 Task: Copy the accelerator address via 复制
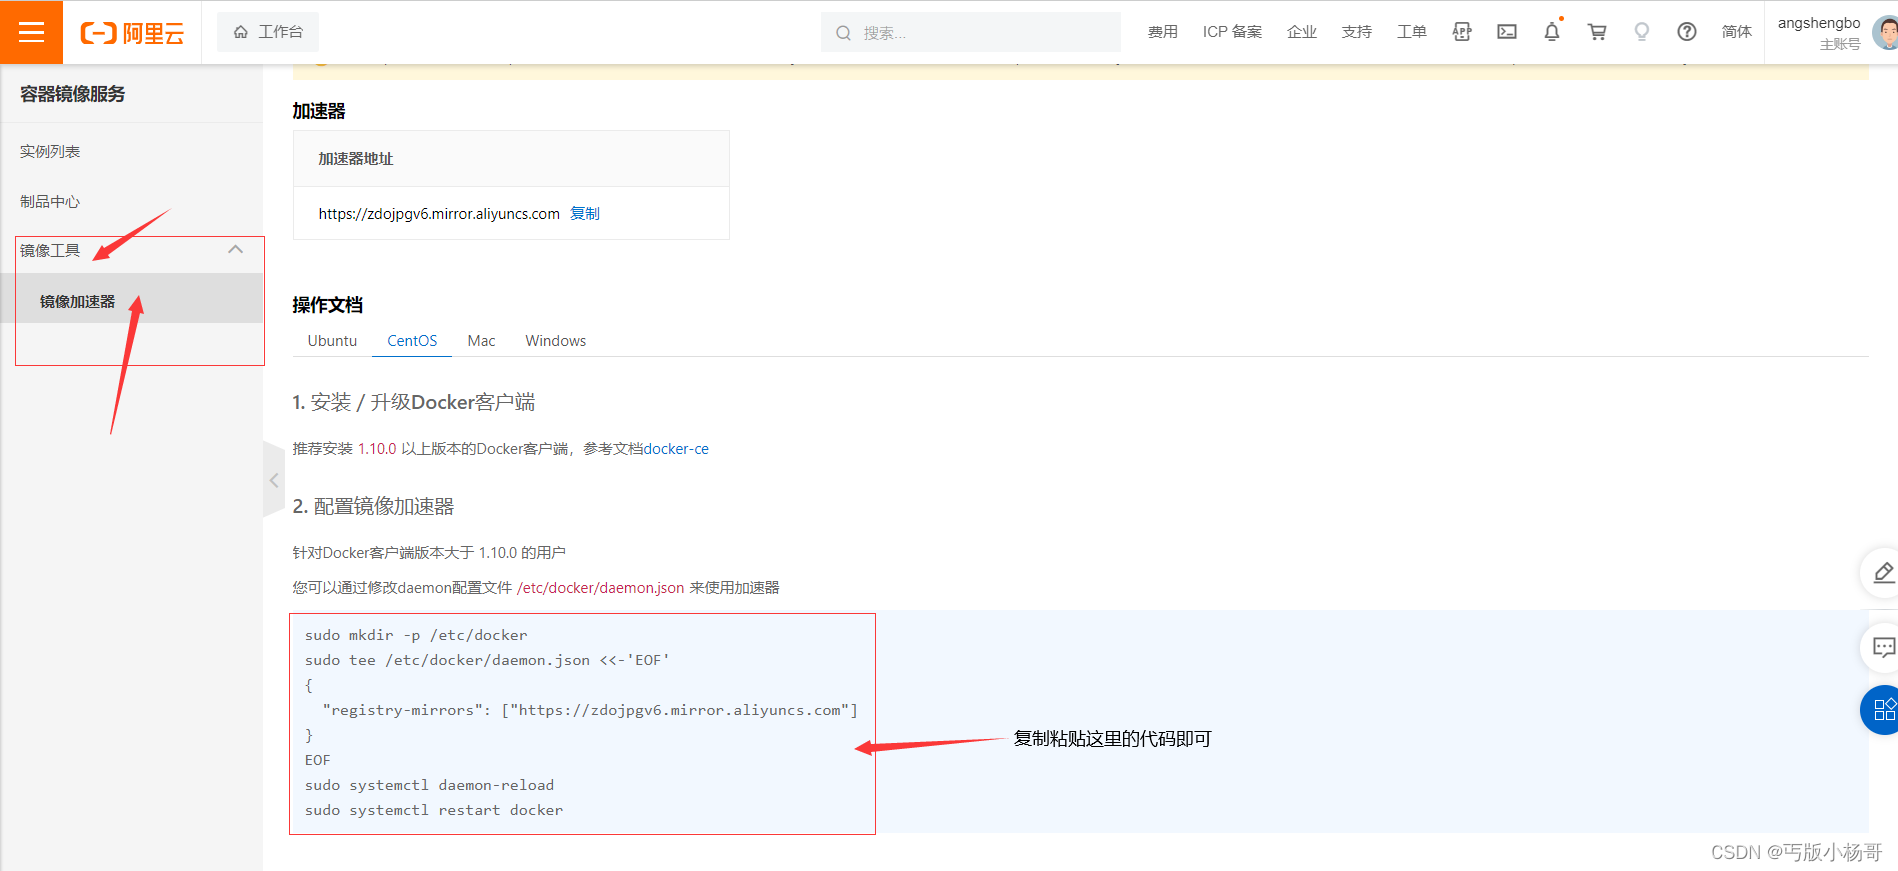[x=585, y=214]
